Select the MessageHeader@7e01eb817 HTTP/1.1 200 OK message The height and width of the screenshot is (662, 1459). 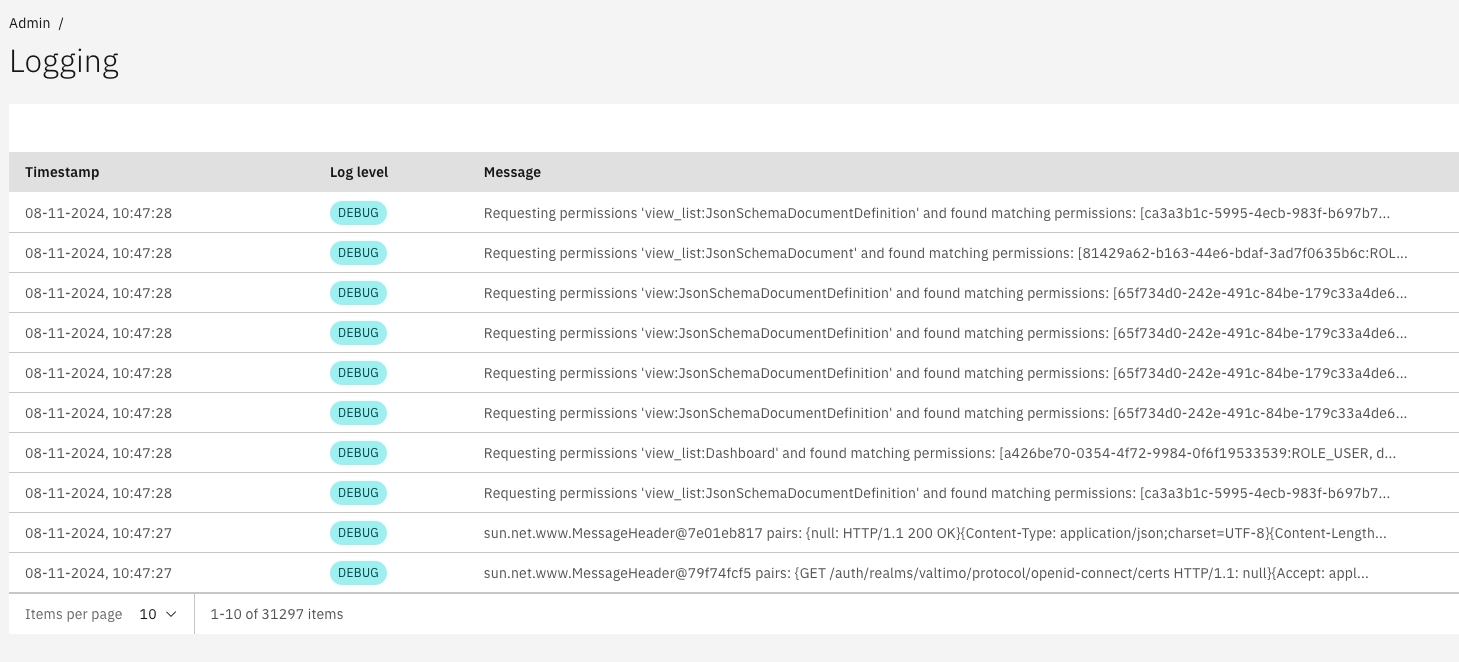[x=935, y=533]
